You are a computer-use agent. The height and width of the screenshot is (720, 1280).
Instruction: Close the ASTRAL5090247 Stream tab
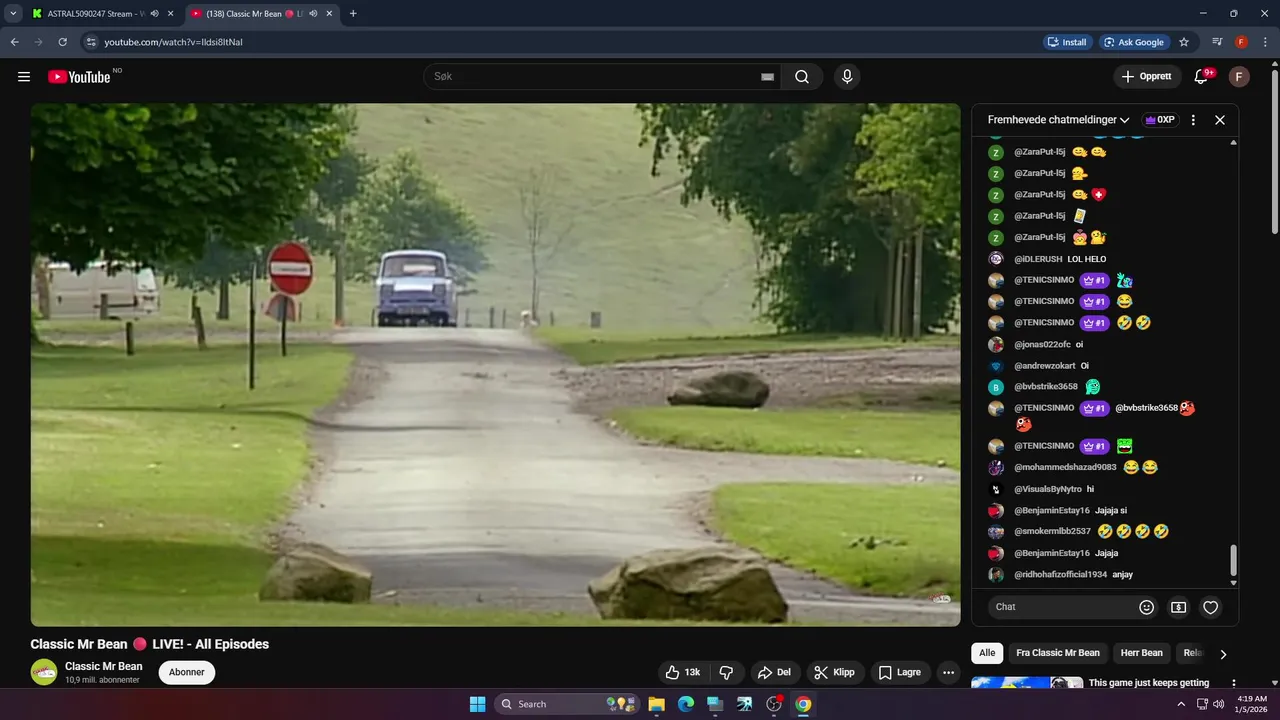(171, 14)
